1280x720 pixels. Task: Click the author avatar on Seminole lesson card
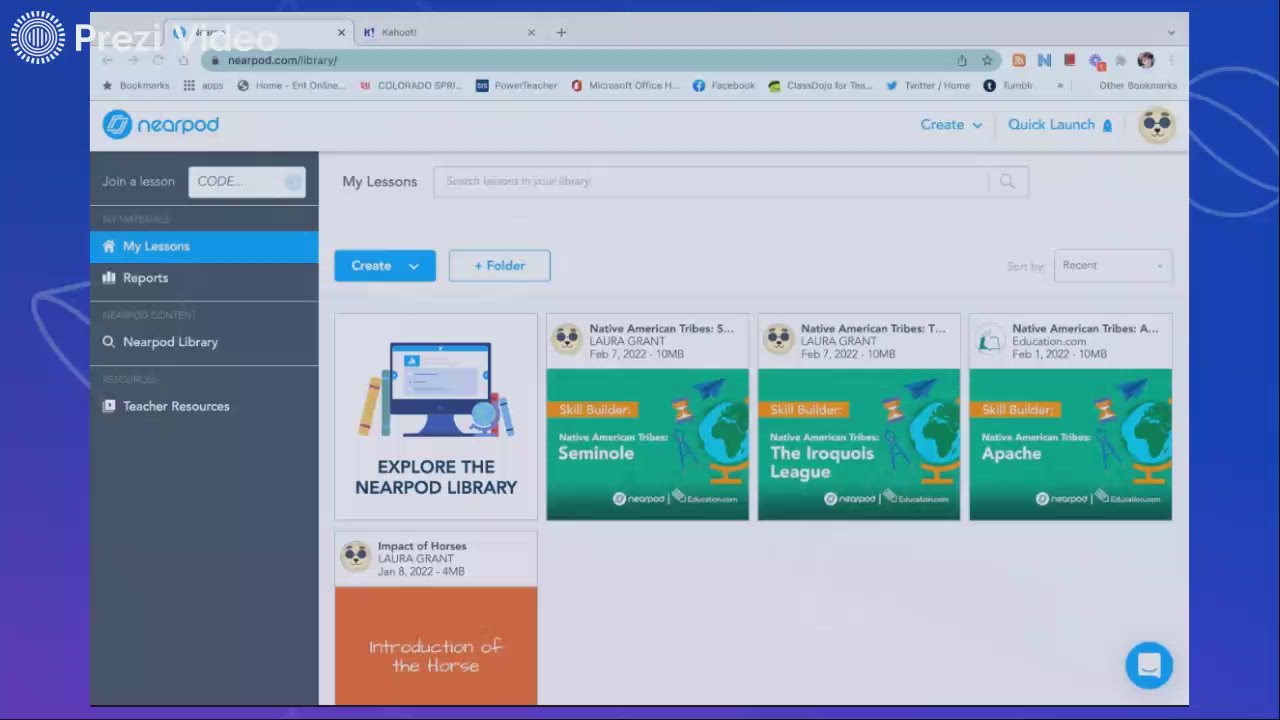point(567,339)
